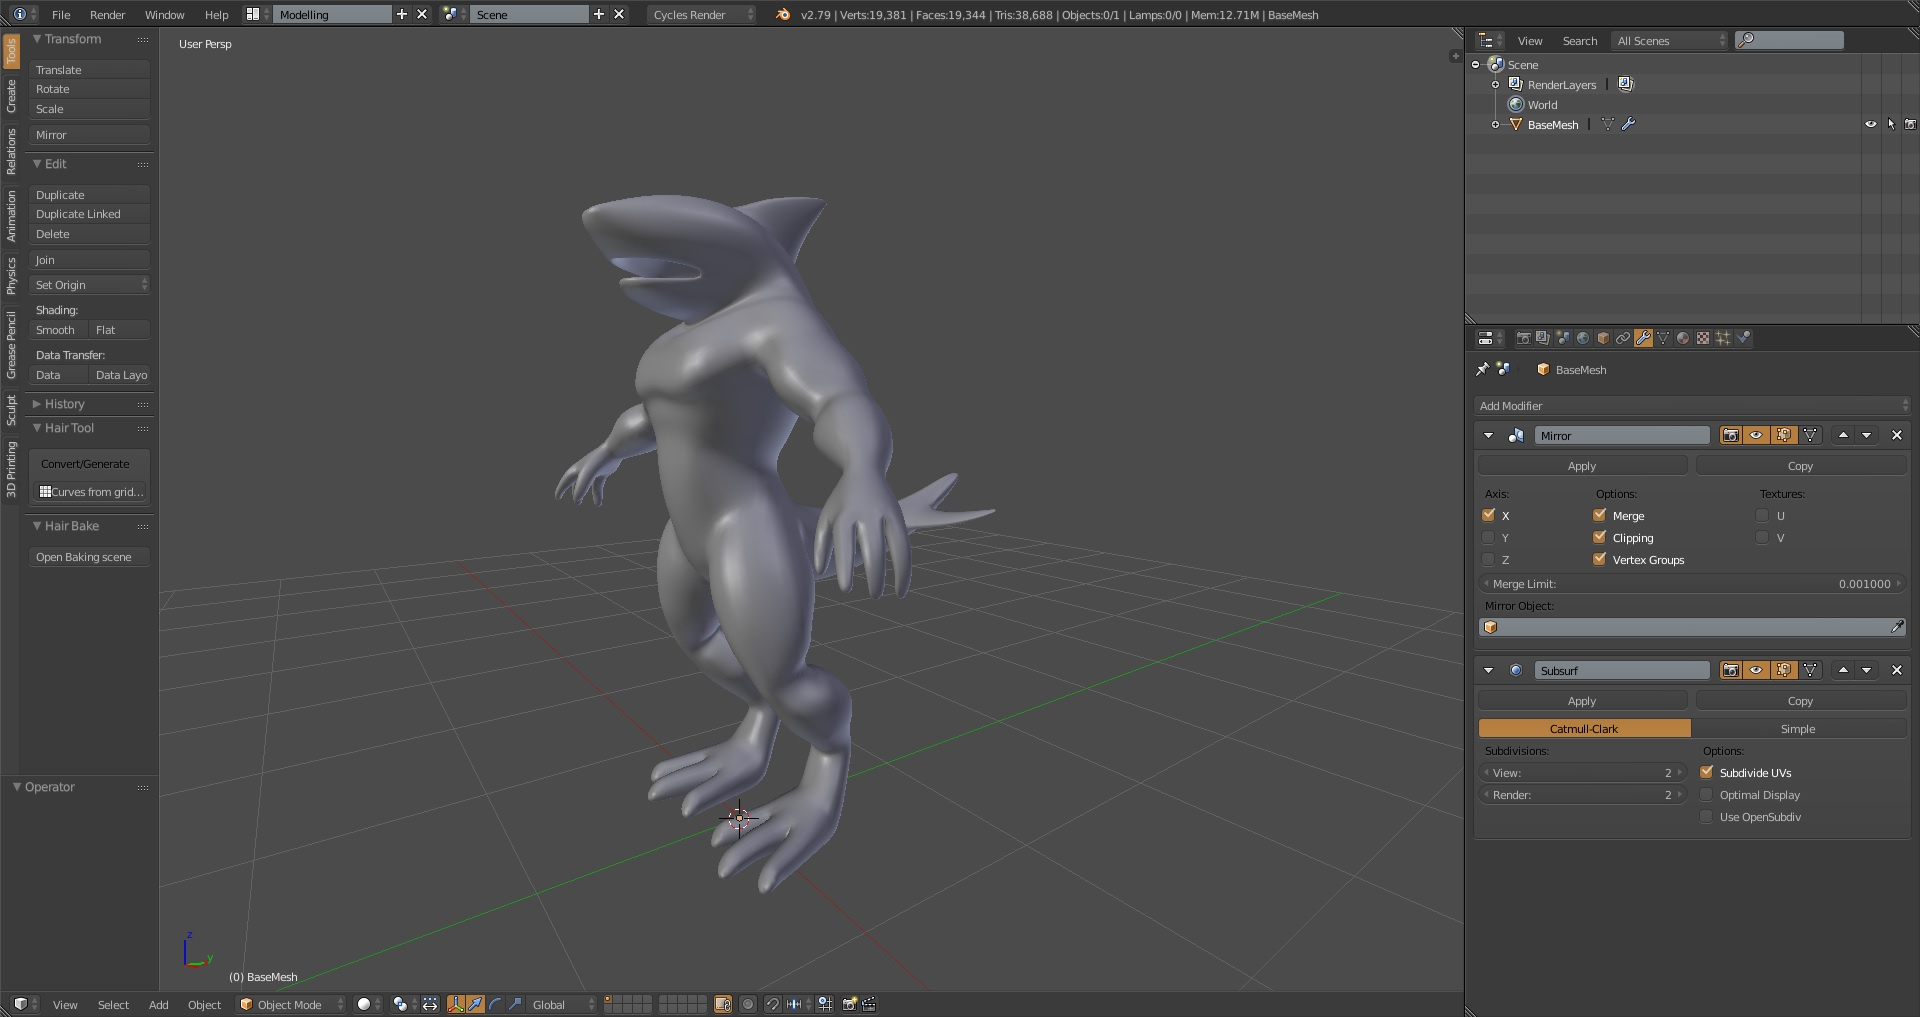
Task: Enable the Optimal Display checkbox
Action: [1707, 795]
